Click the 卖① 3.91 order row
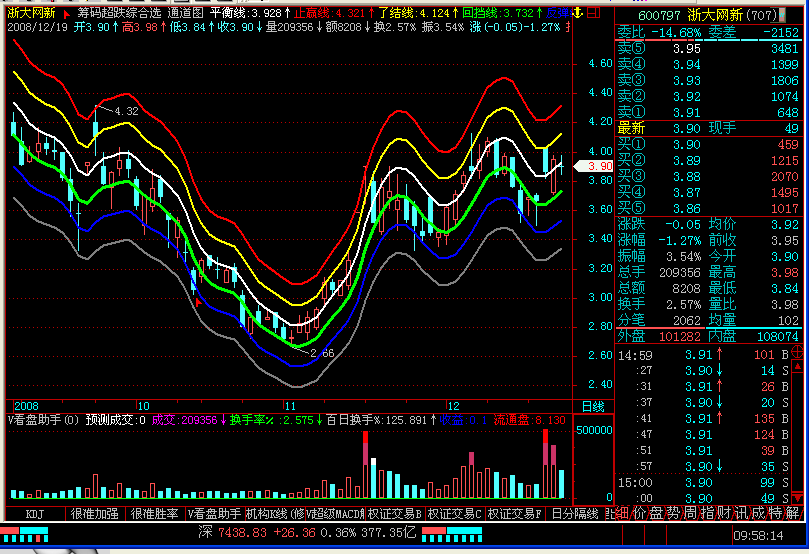 [x=708, y=112]
